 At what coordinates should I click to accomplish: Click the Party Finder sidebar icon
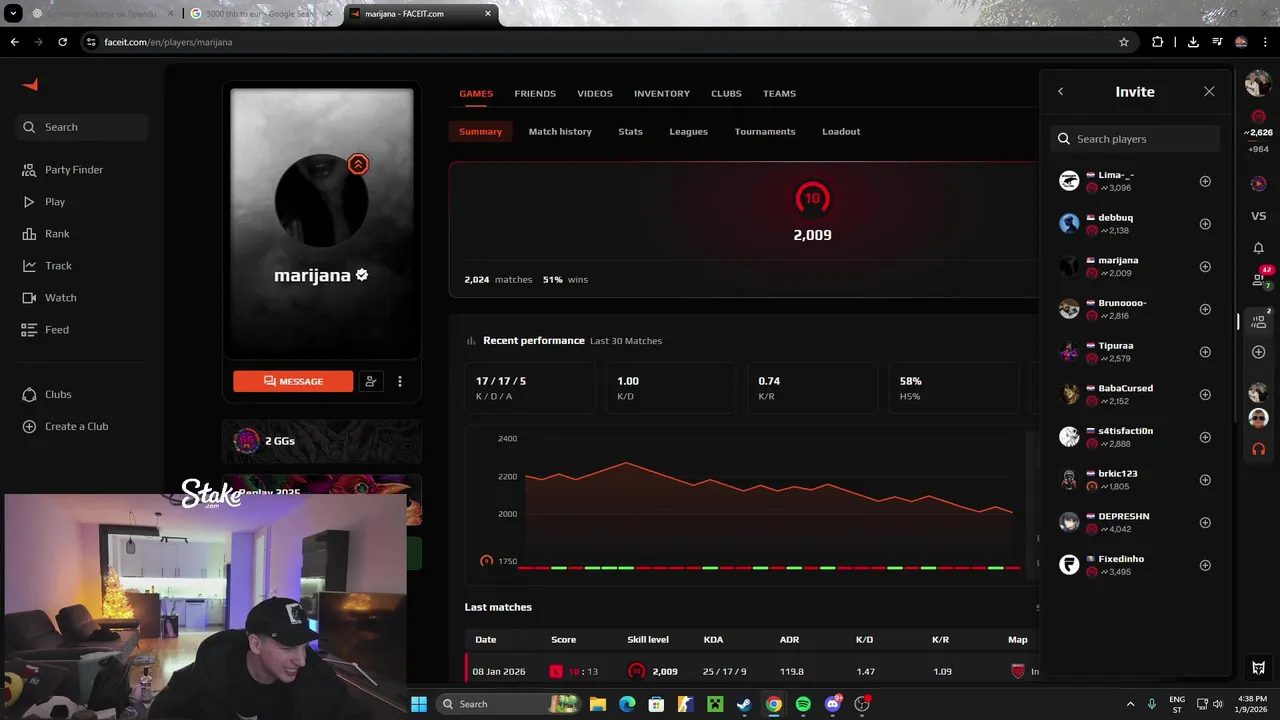pos(29,170)
